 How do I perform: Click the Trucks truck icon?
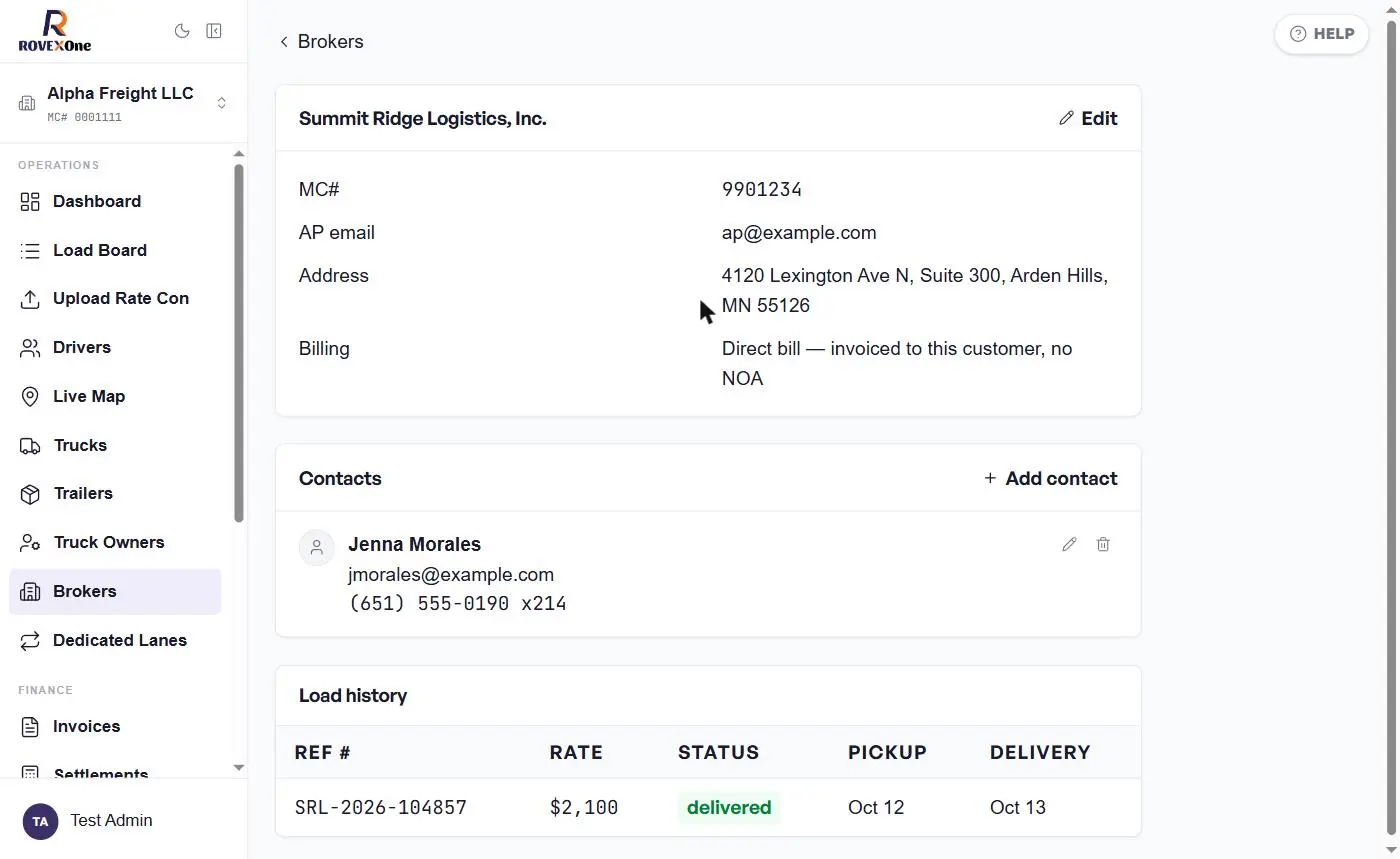tap(30, 445)
